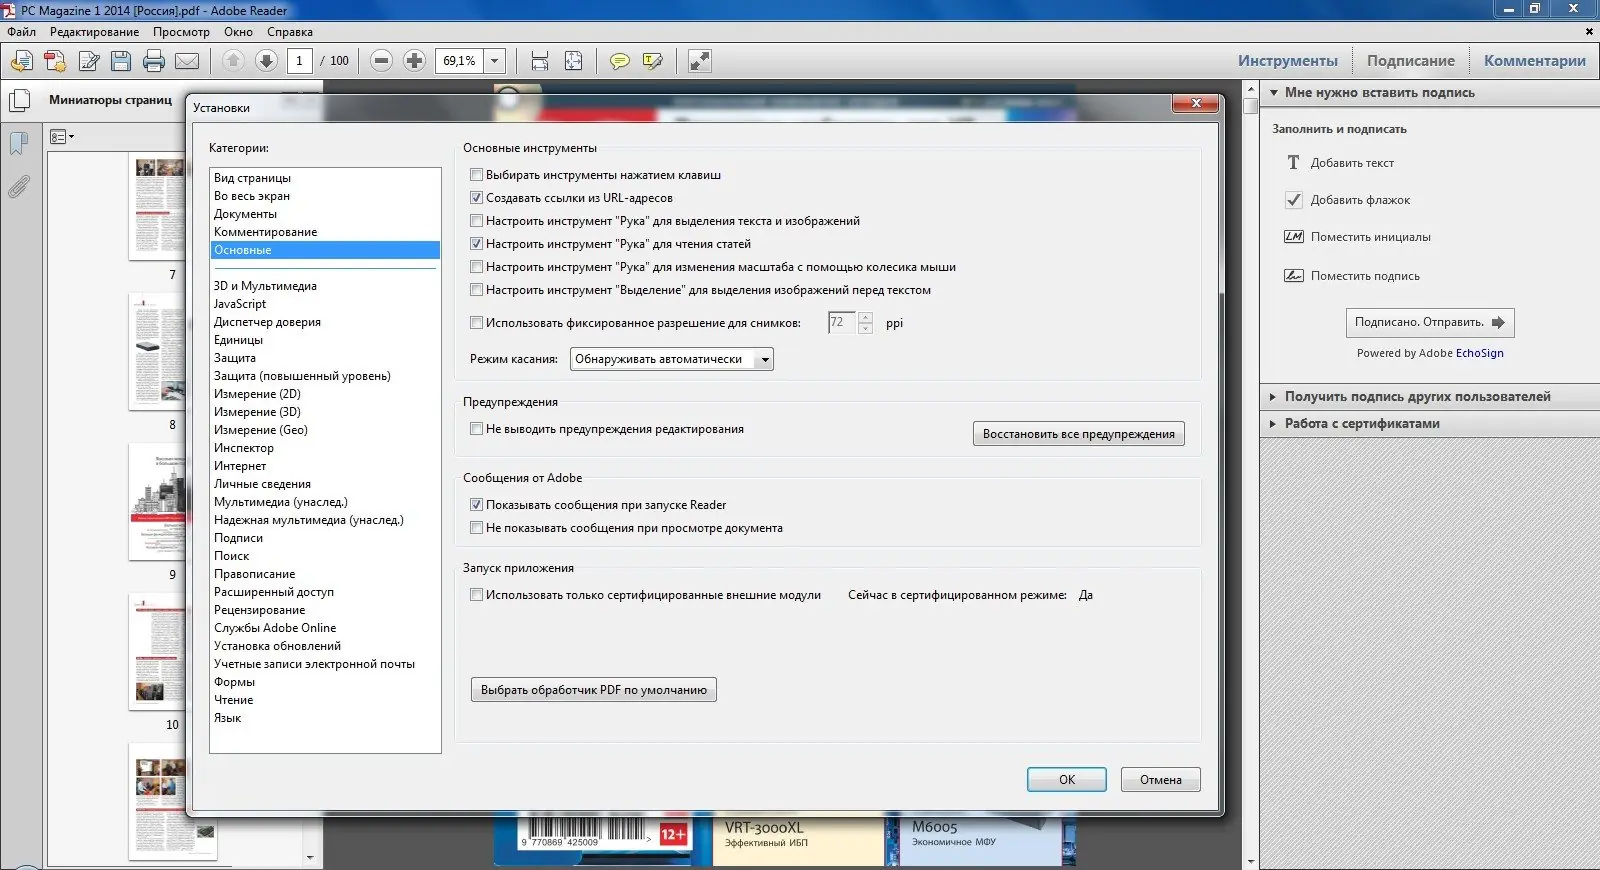Image resolution: width=1600 pixels, height=870 pixels.
Task: Check Не показывать сообщения при просмотре документа
Action: [477, 528]
